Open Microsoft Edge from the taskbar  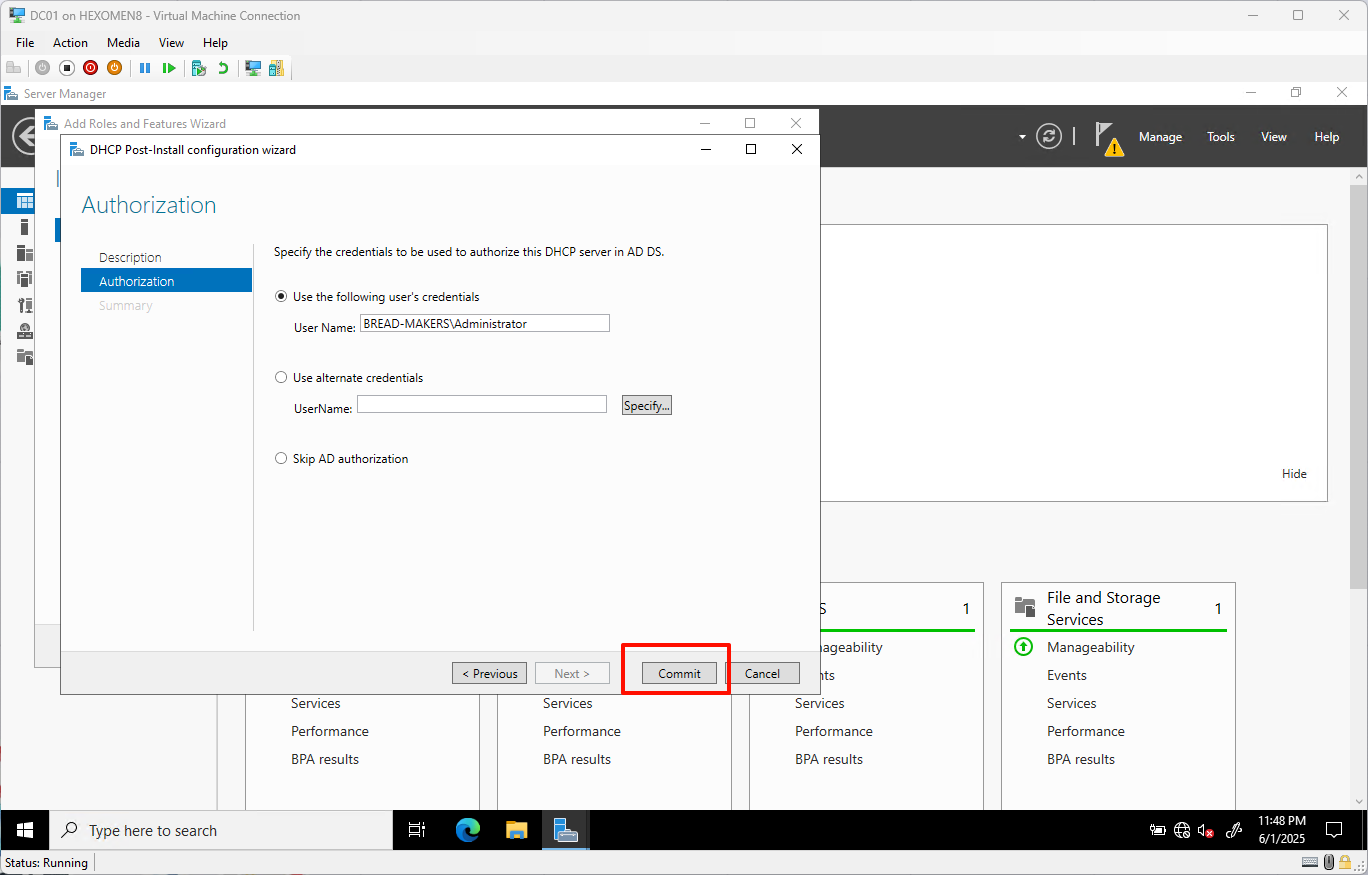coord(468,830)
